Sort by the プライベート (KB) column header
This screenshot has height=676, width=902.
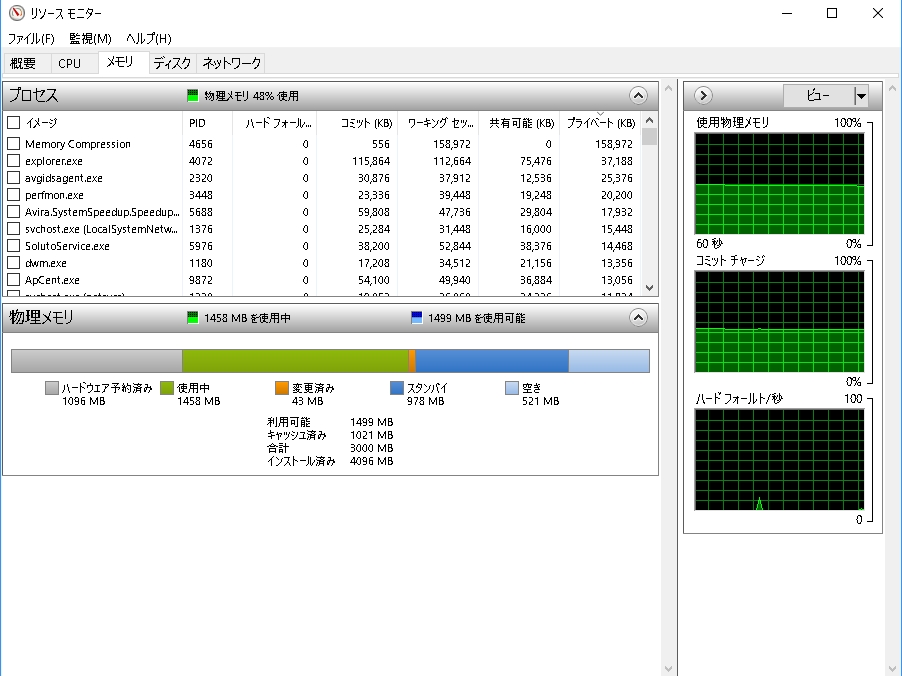600,123
